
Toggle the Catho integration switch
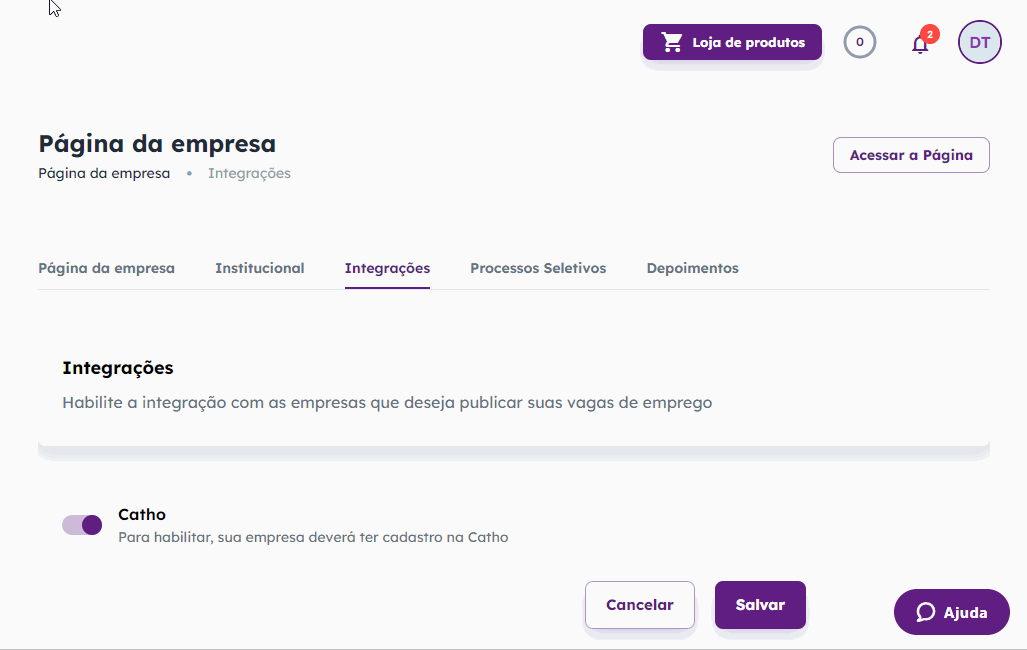pyautogui.click(x=82, y=525)
